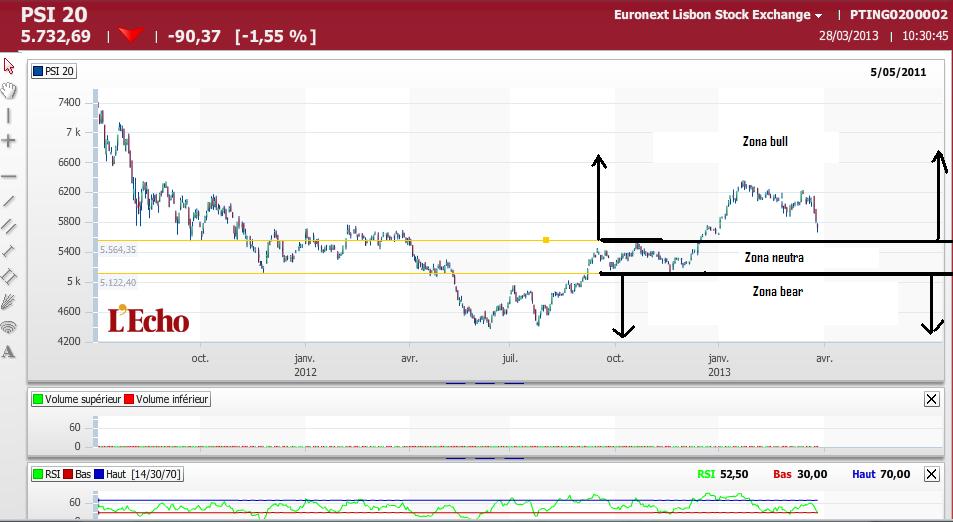Click the red down-trend arrow indicator
This screenshot has height=522, width=953.
[x=131, y=35]
